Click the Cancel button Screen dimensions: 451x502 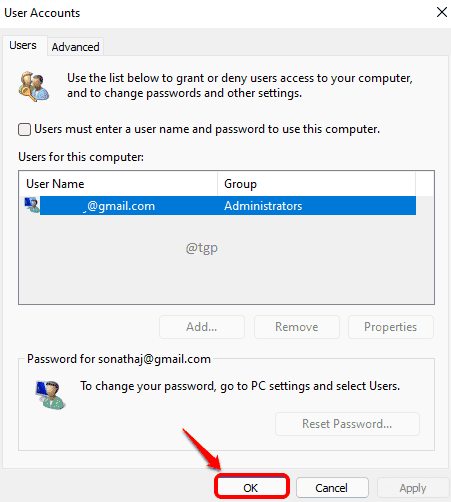332,488
